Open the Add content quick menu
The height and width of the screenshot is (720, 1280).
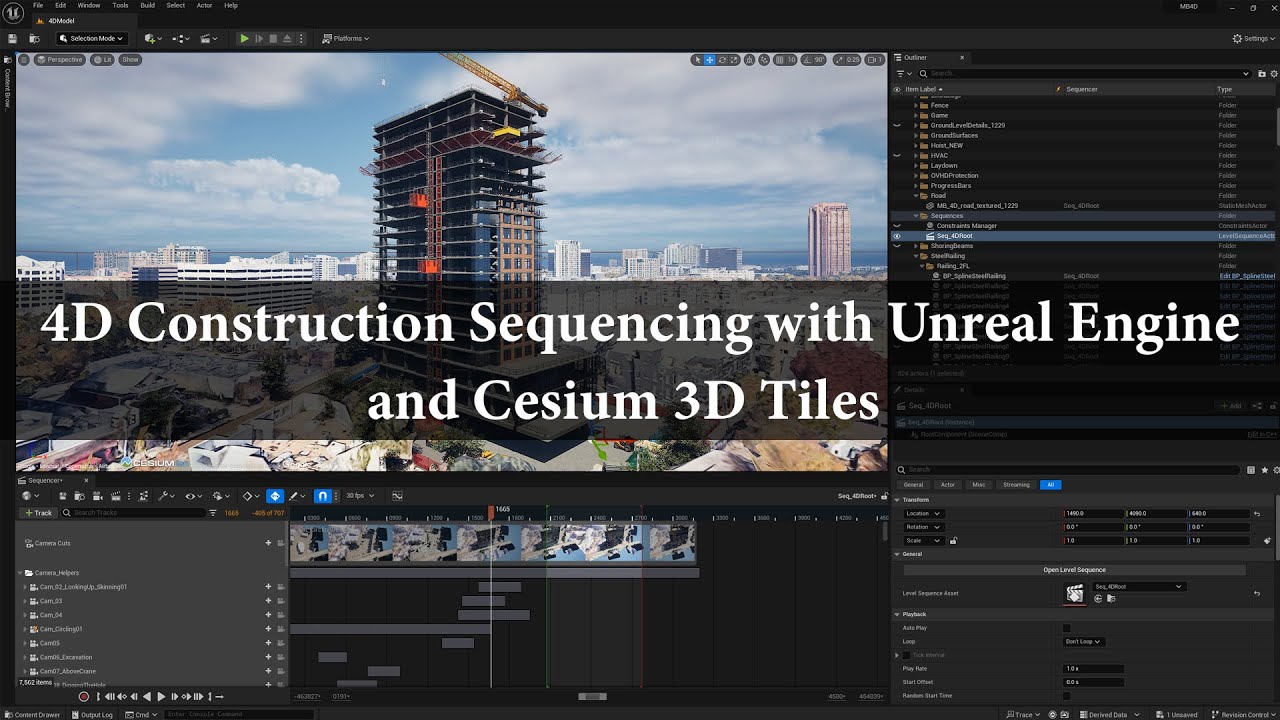coord(153,38)
